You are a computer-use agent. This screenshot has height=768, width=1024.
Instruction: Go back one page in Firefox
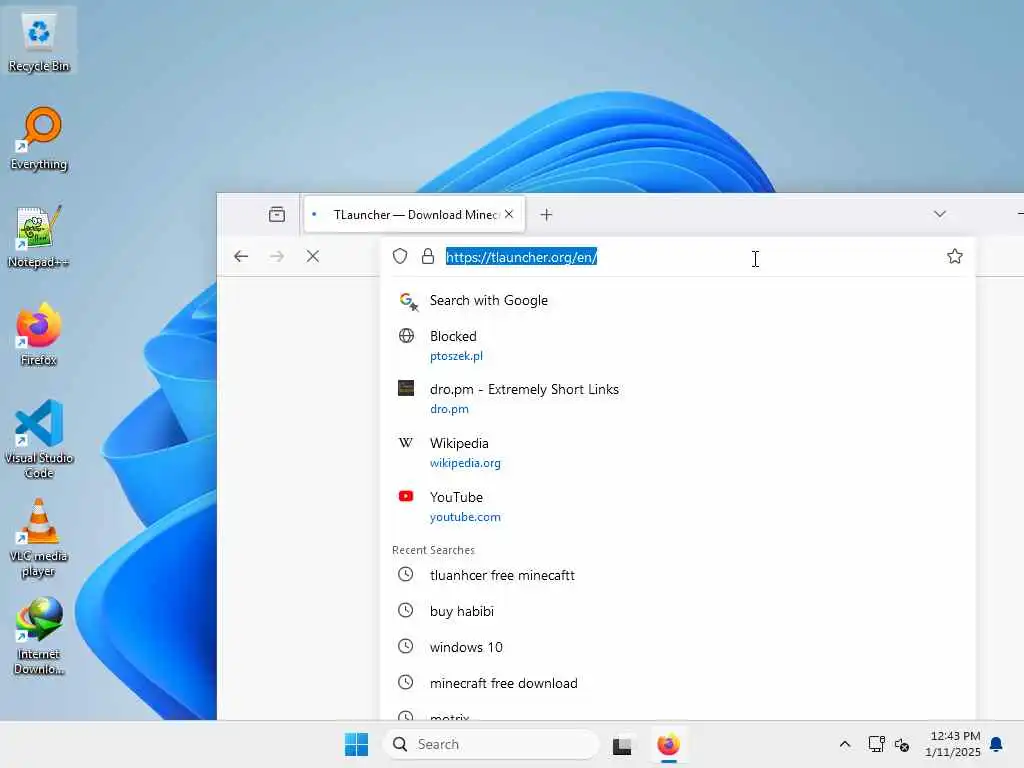click(241, 256)
